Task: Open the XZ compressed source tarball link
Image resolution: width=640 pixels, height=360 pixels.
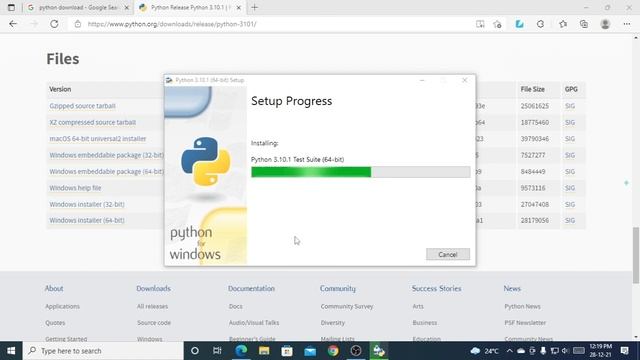Action: pyautogui.click(x=93, y=122)
